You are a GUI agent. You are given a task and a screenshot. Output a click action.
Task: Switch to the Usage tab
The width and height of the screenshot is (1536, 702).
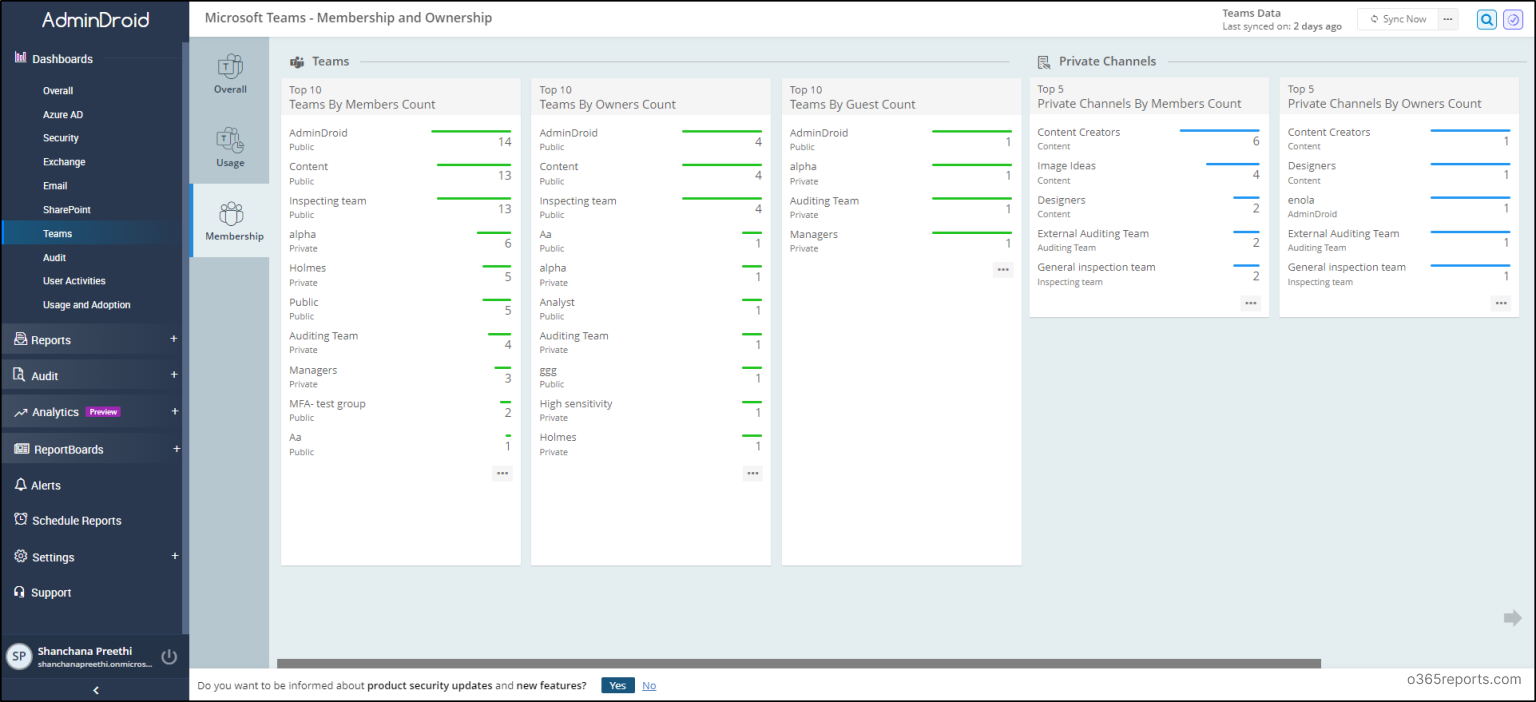coord(230,147)
